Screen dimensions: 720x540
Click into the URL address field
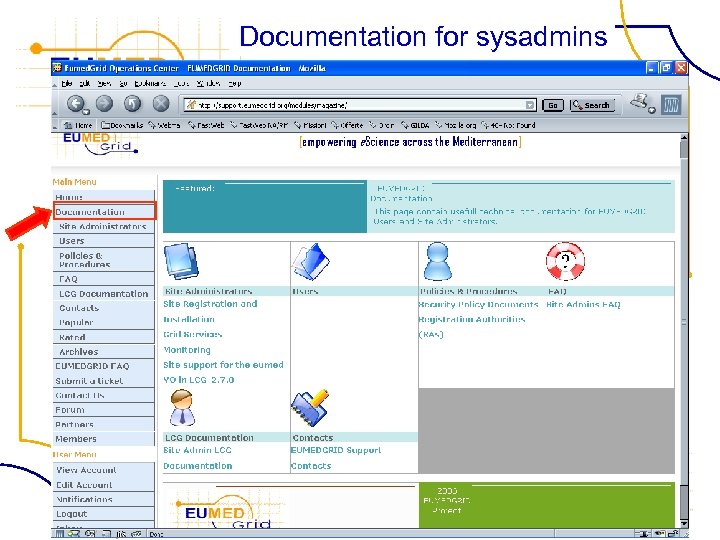[x=360, y=105]
